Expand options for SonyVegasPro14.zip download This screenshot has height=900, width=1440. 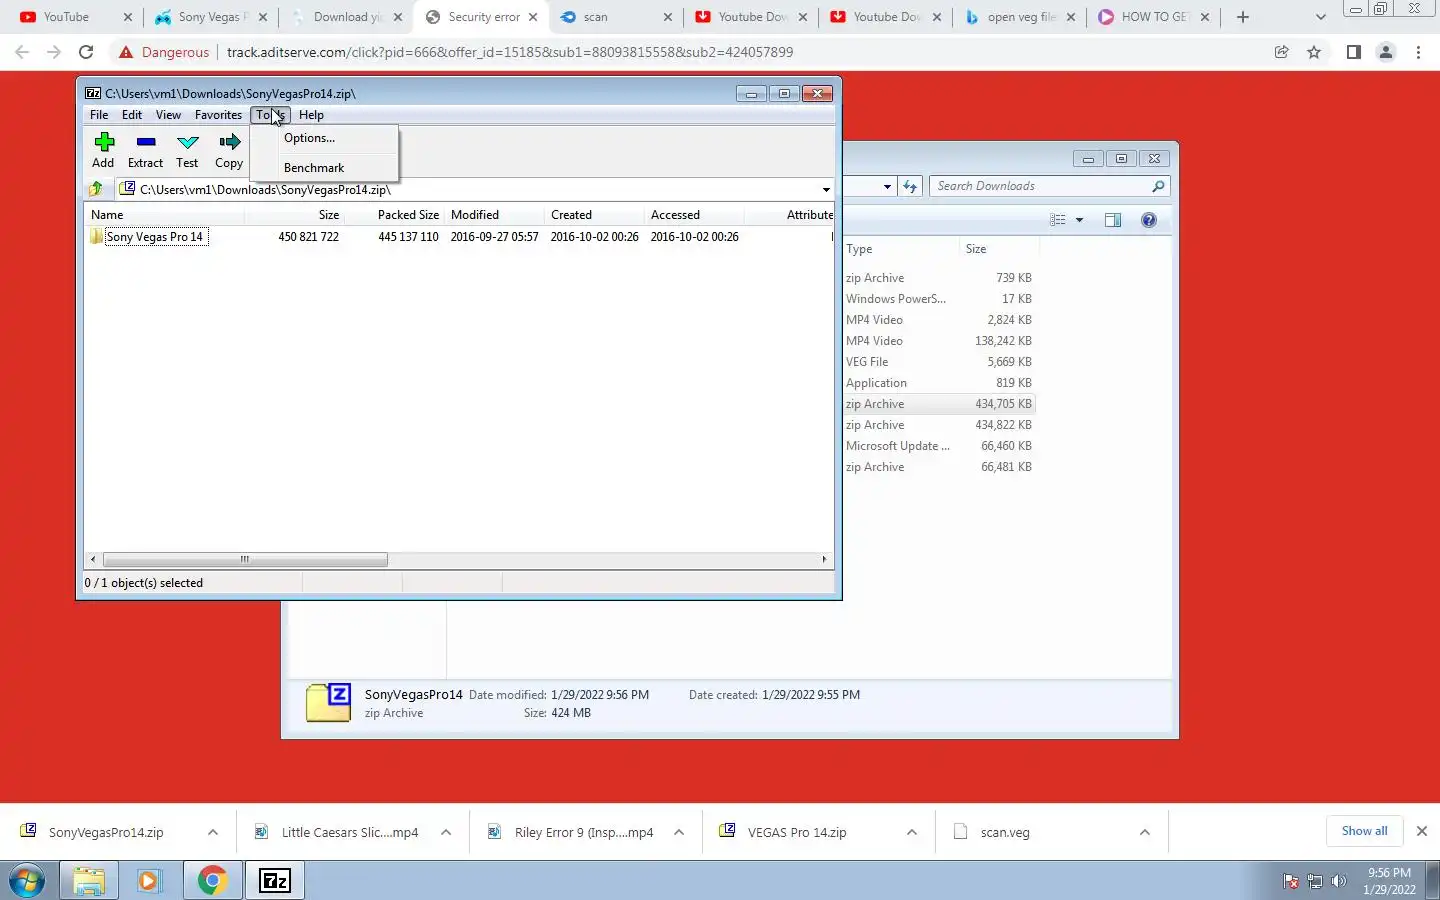[213, 832]
